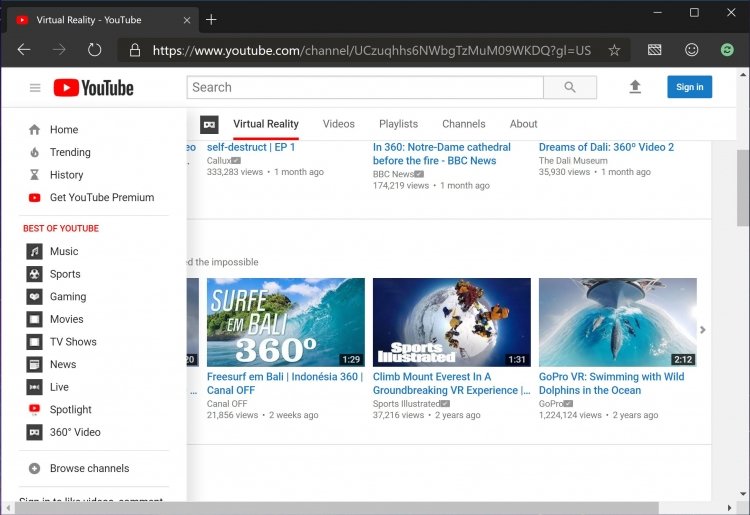The height and width of the screenshot is (515, 750).
Task: Click the TV Shows icon
Action: [x=34, y=341]
